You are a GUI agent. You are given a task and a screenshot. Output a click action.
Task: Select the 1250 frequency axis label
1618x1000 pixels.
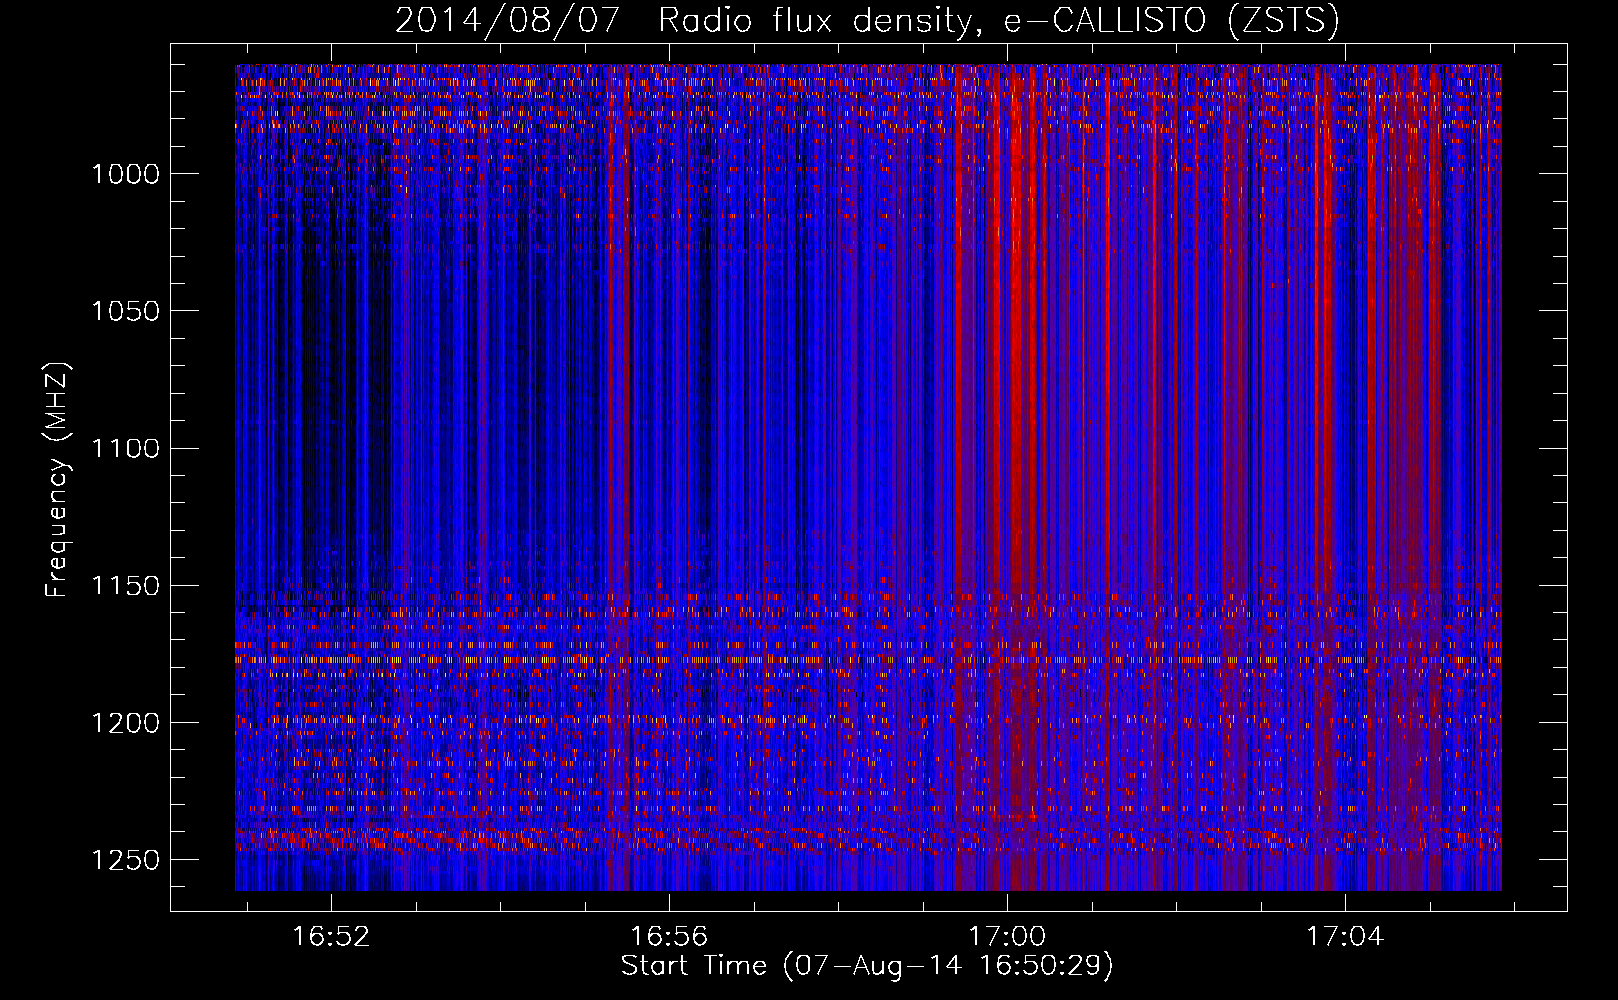pyautogui.click(x=125, y=860)
